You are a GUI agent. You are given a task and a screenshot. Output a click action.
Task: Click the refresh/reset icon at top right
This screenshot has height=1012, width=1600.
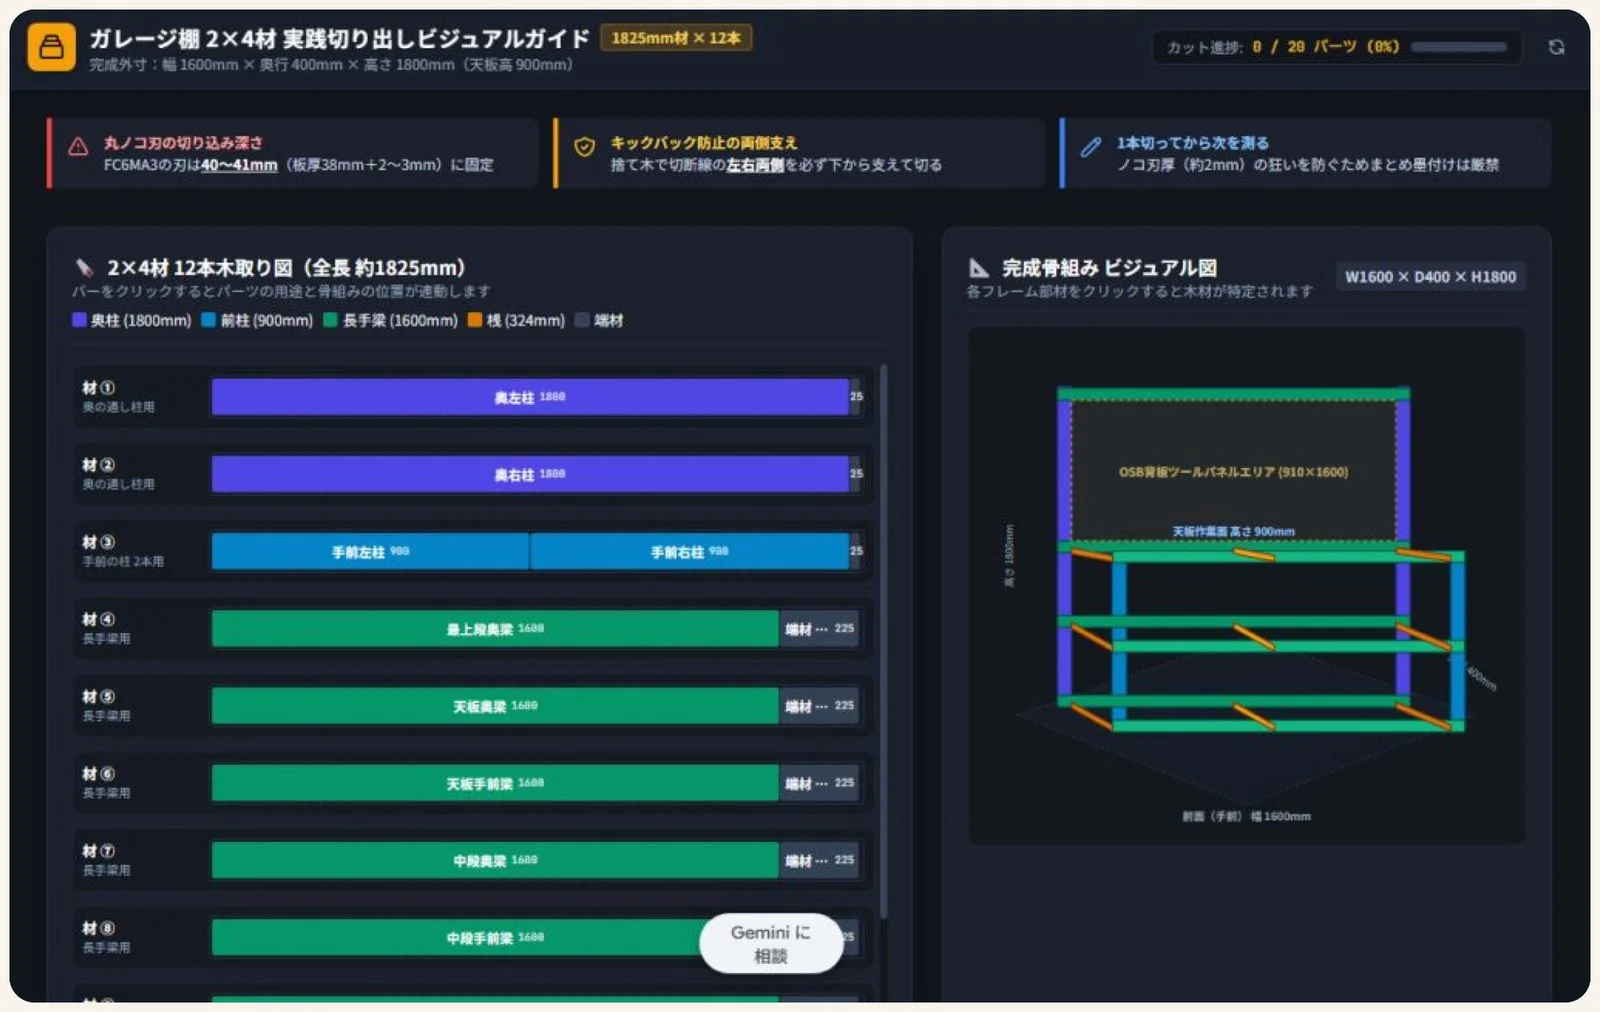pos(1556,47)
